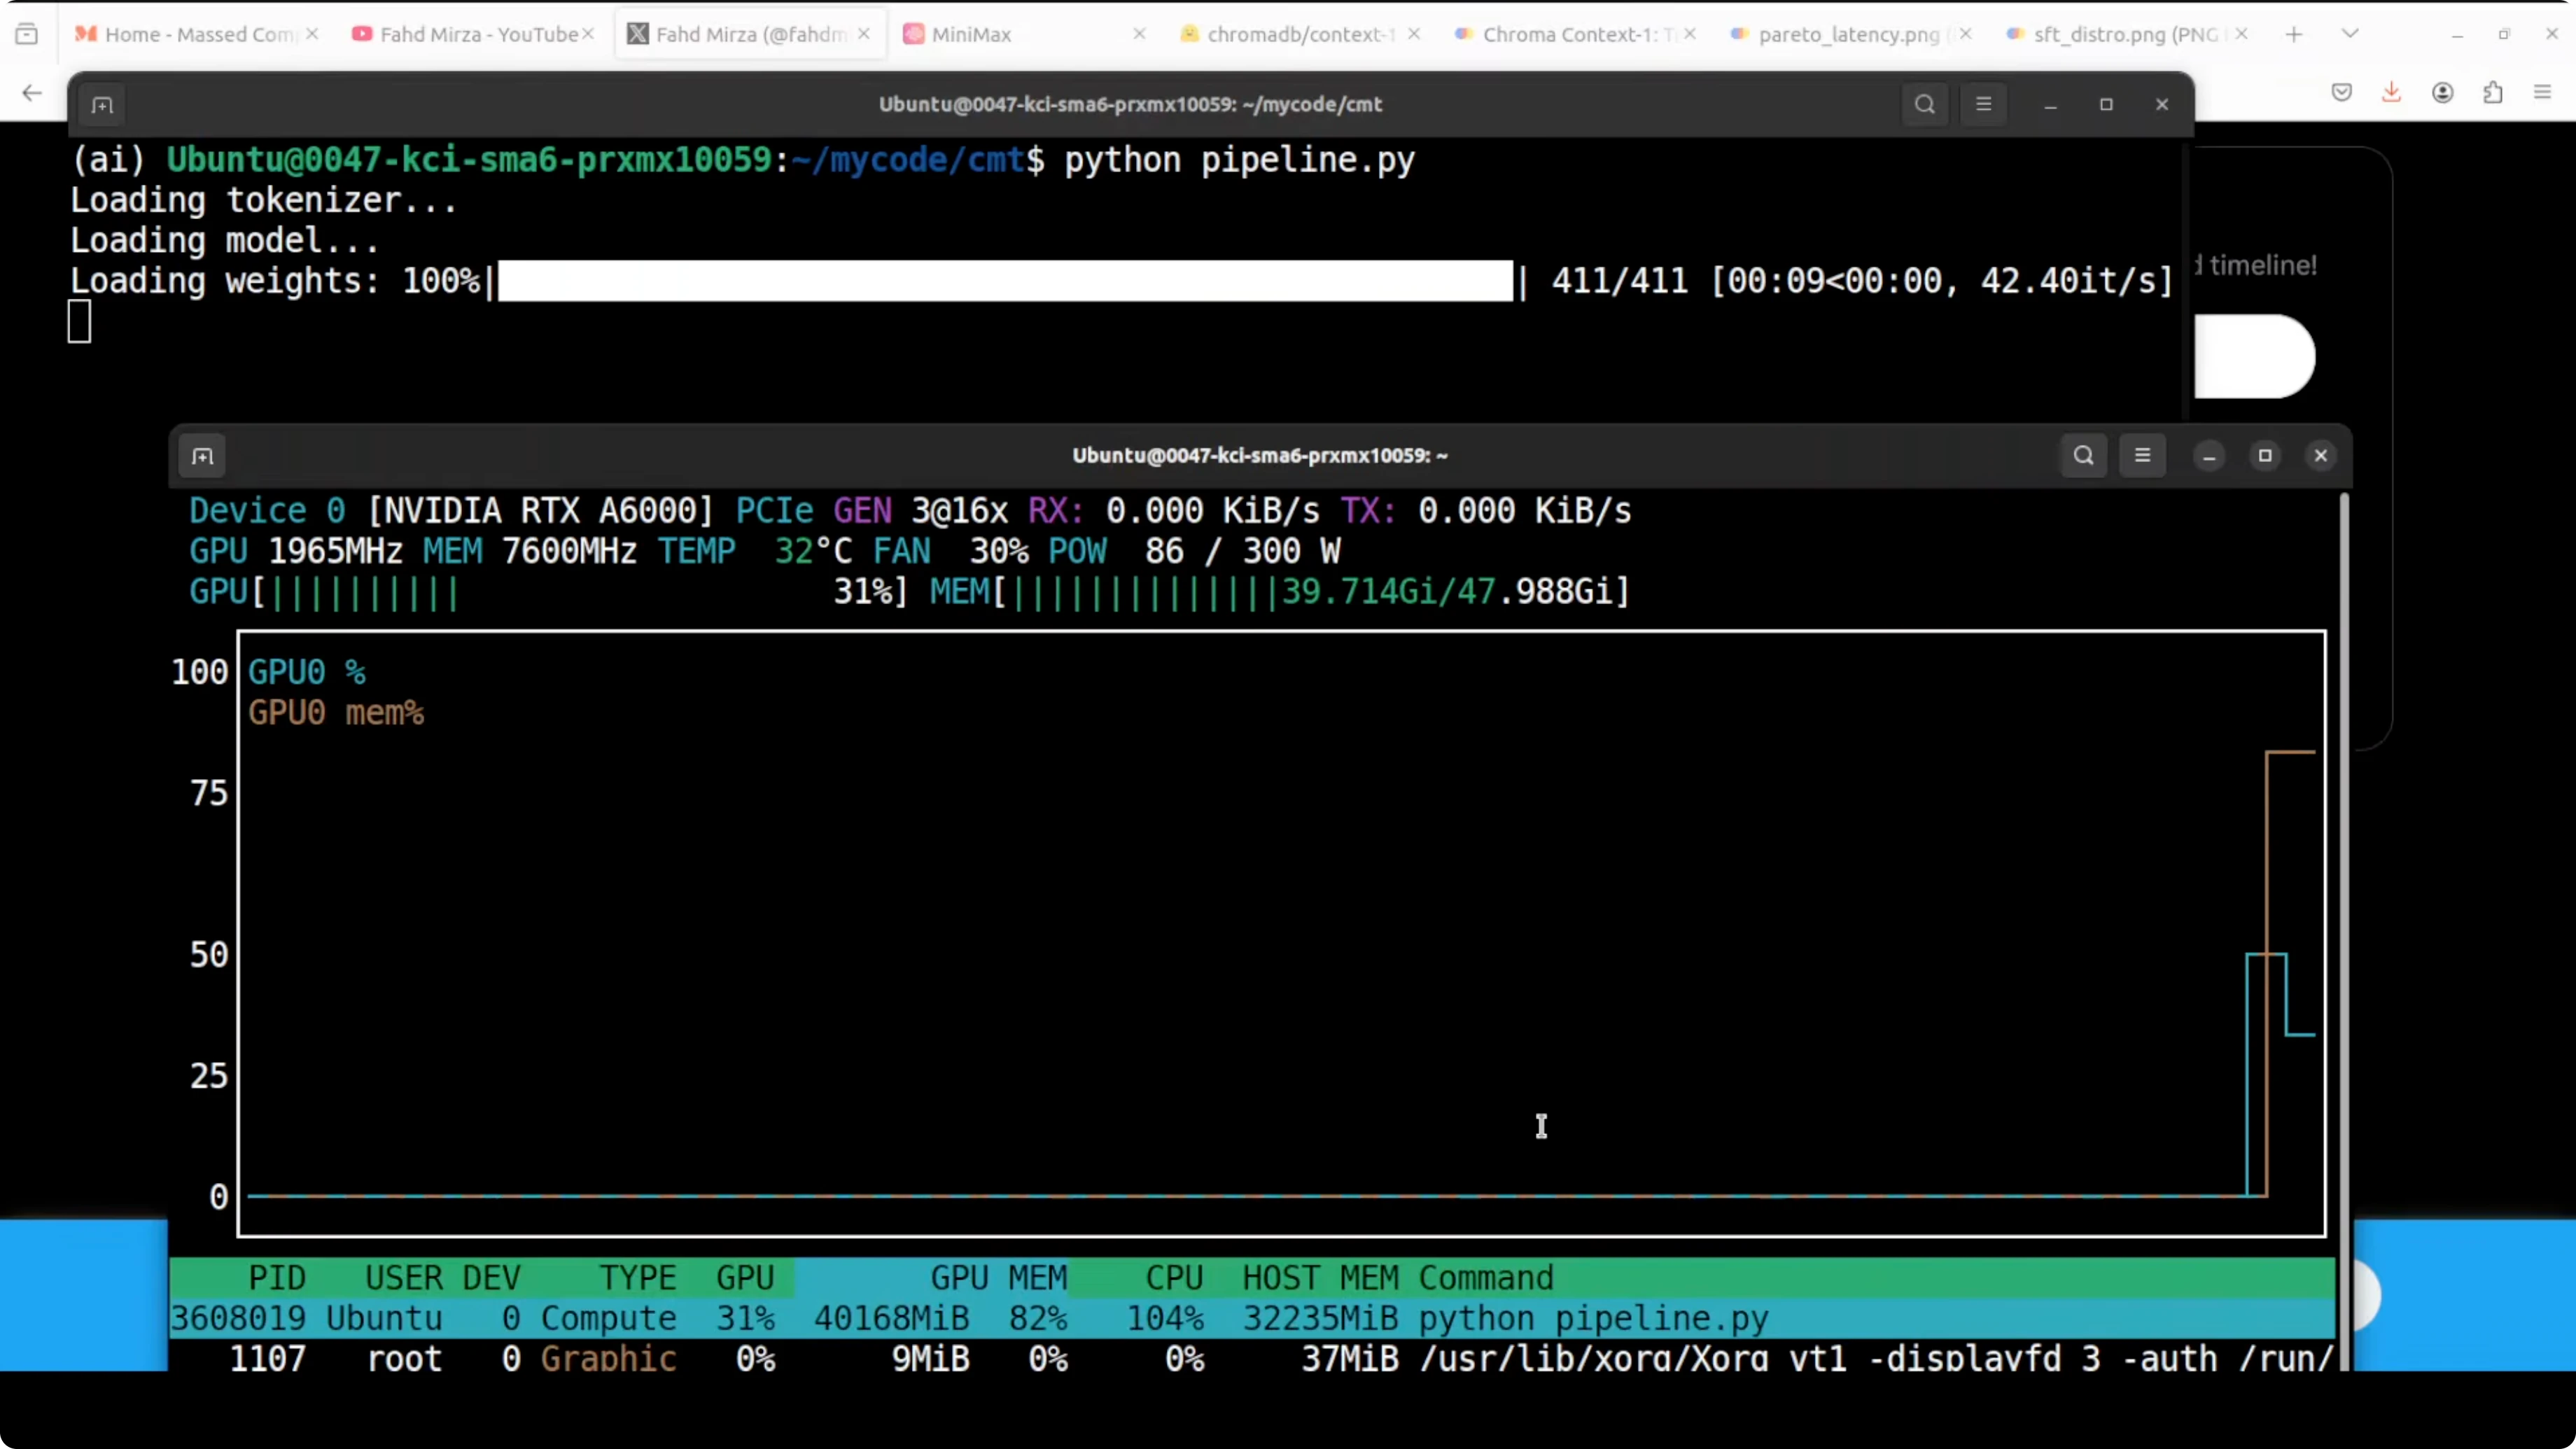Select the python pipeline.py process row
2576x1449 pixels.
(x=1000, y=1318)
